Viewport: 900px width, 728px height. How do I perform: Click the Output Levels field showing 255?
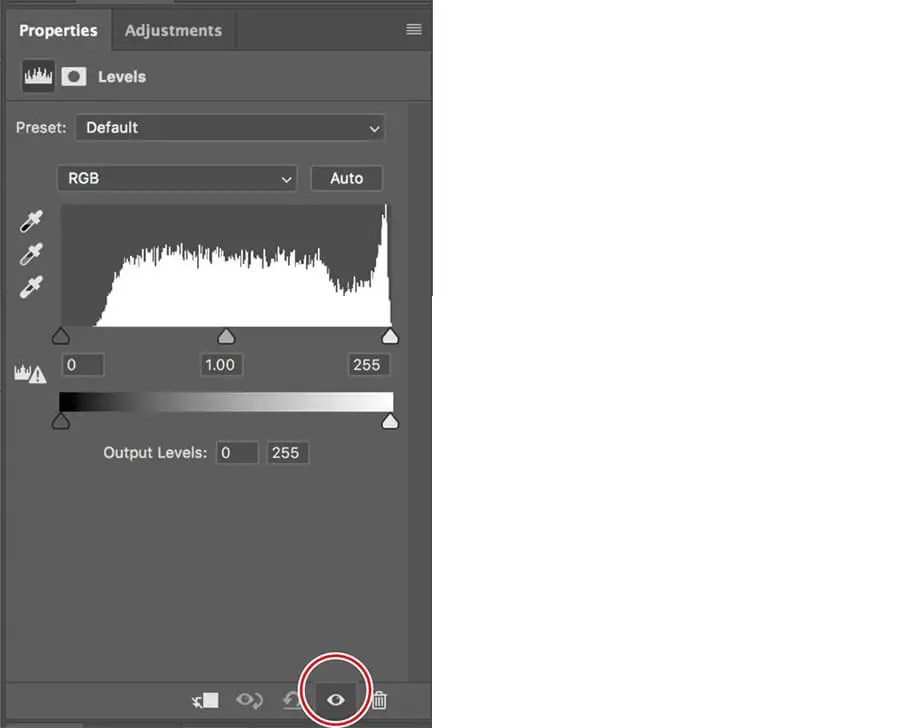[288, 452]
